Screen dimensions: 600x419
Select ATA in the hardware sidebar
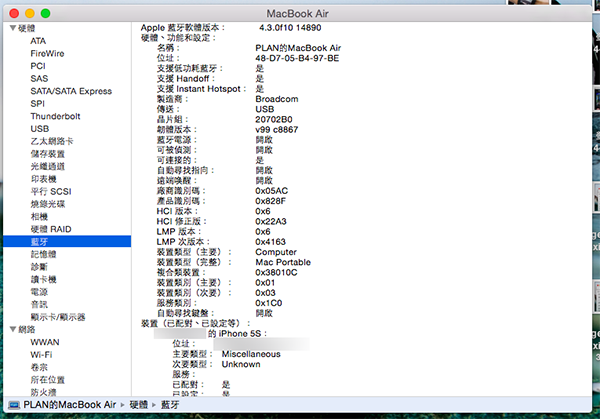coord(38,41)
